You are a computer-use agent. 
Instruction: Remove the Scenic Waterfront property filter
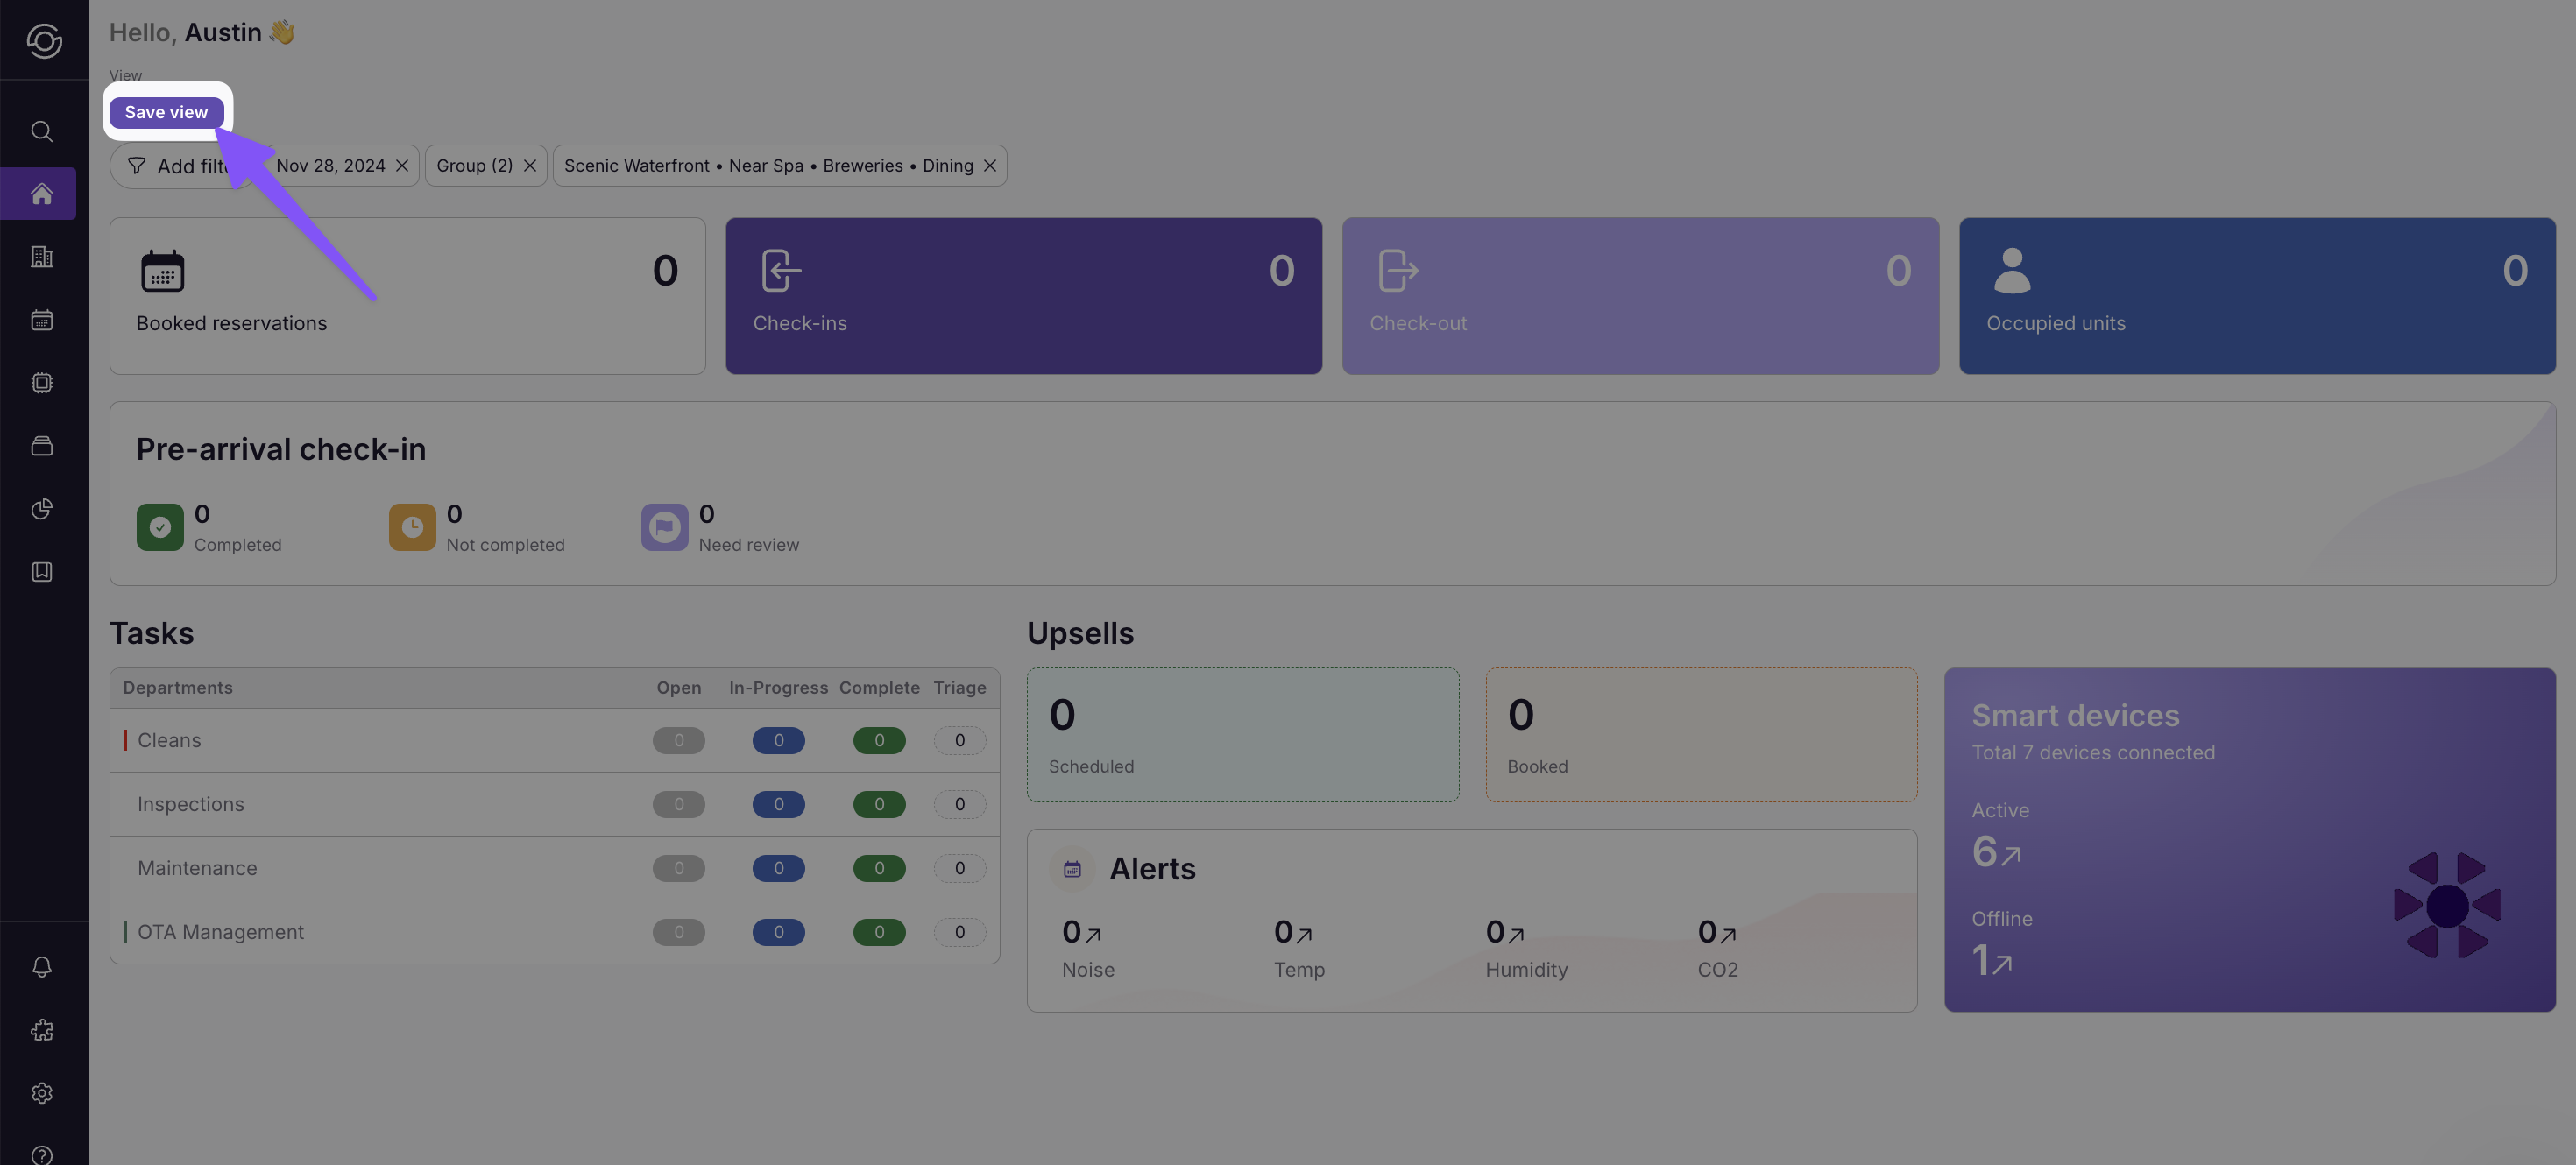(990, 166)
